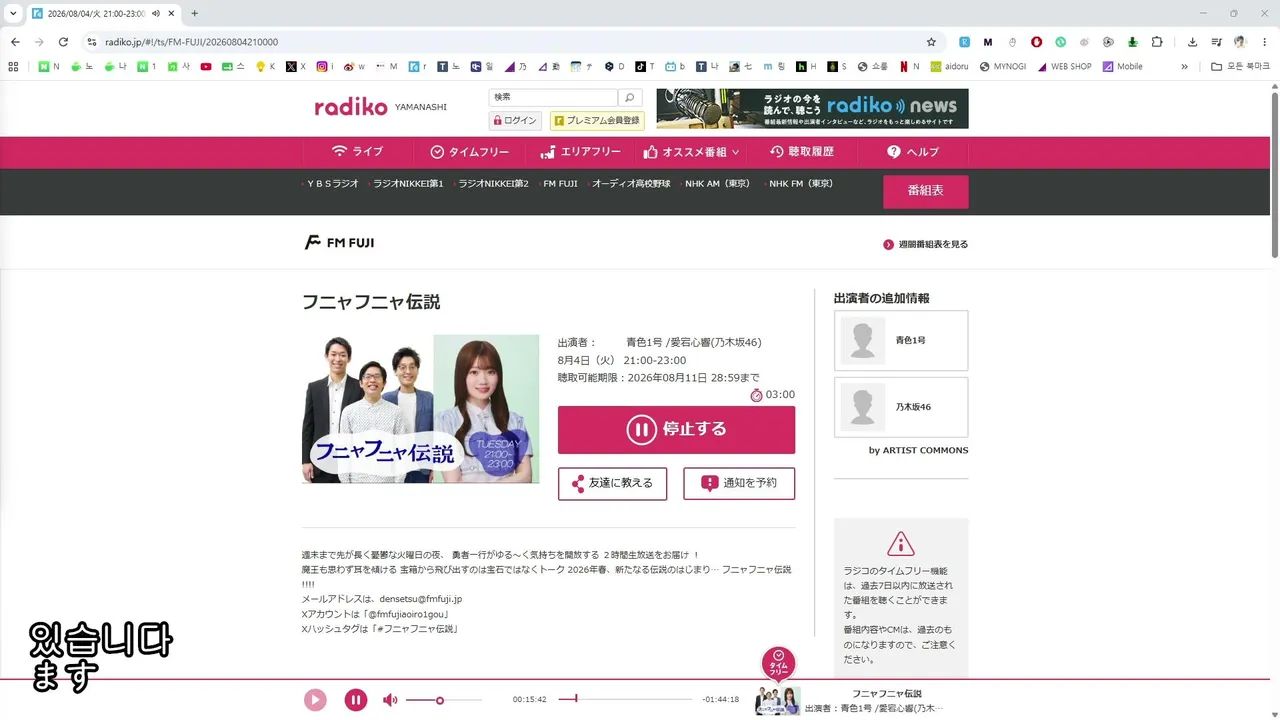The height and width of the screenshot is (720, 1280).
Task: Open the 모든 북마크 folder
Action: 1240,67
